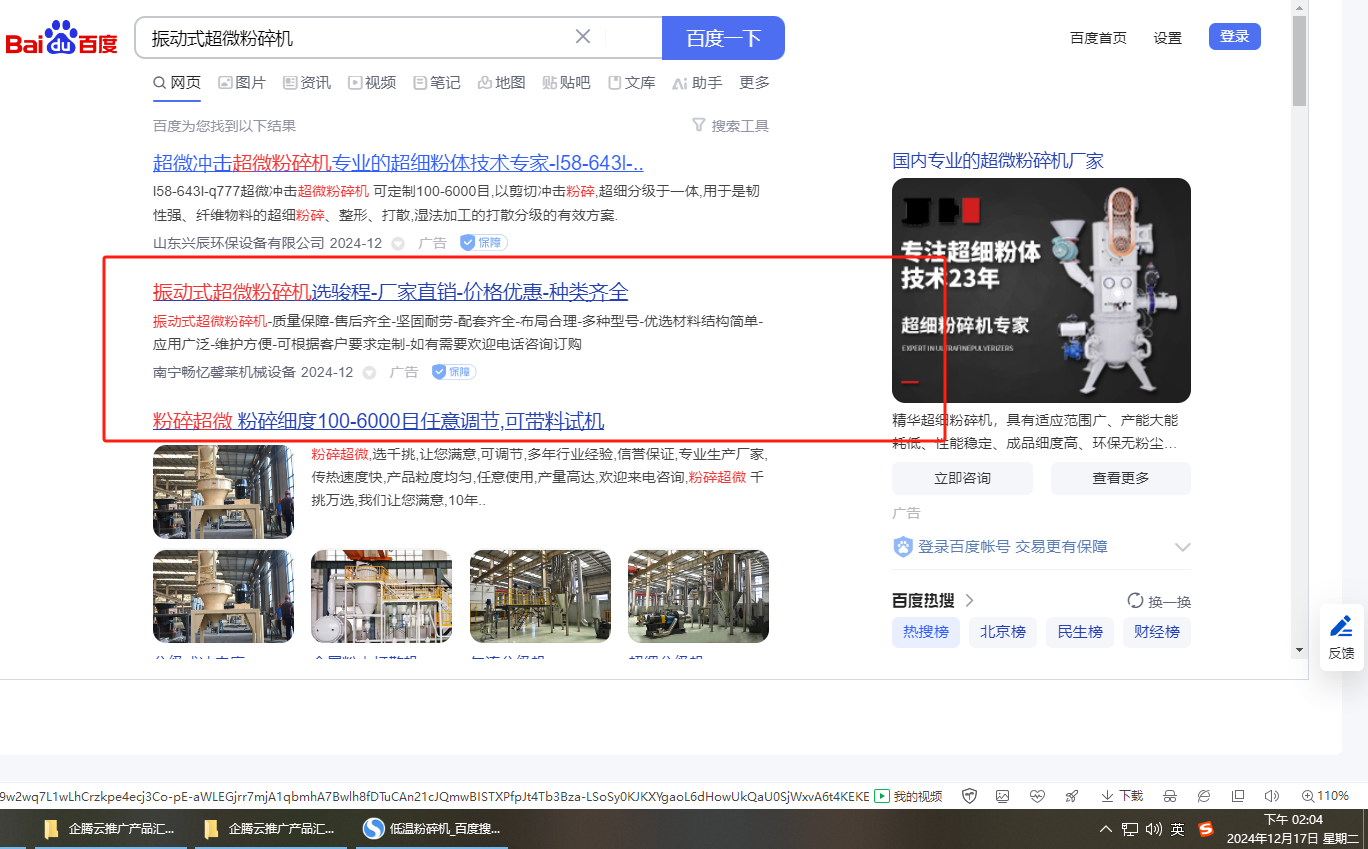
Task: Open the 搜索工具 filter options
Action: (x=730, y=126)
